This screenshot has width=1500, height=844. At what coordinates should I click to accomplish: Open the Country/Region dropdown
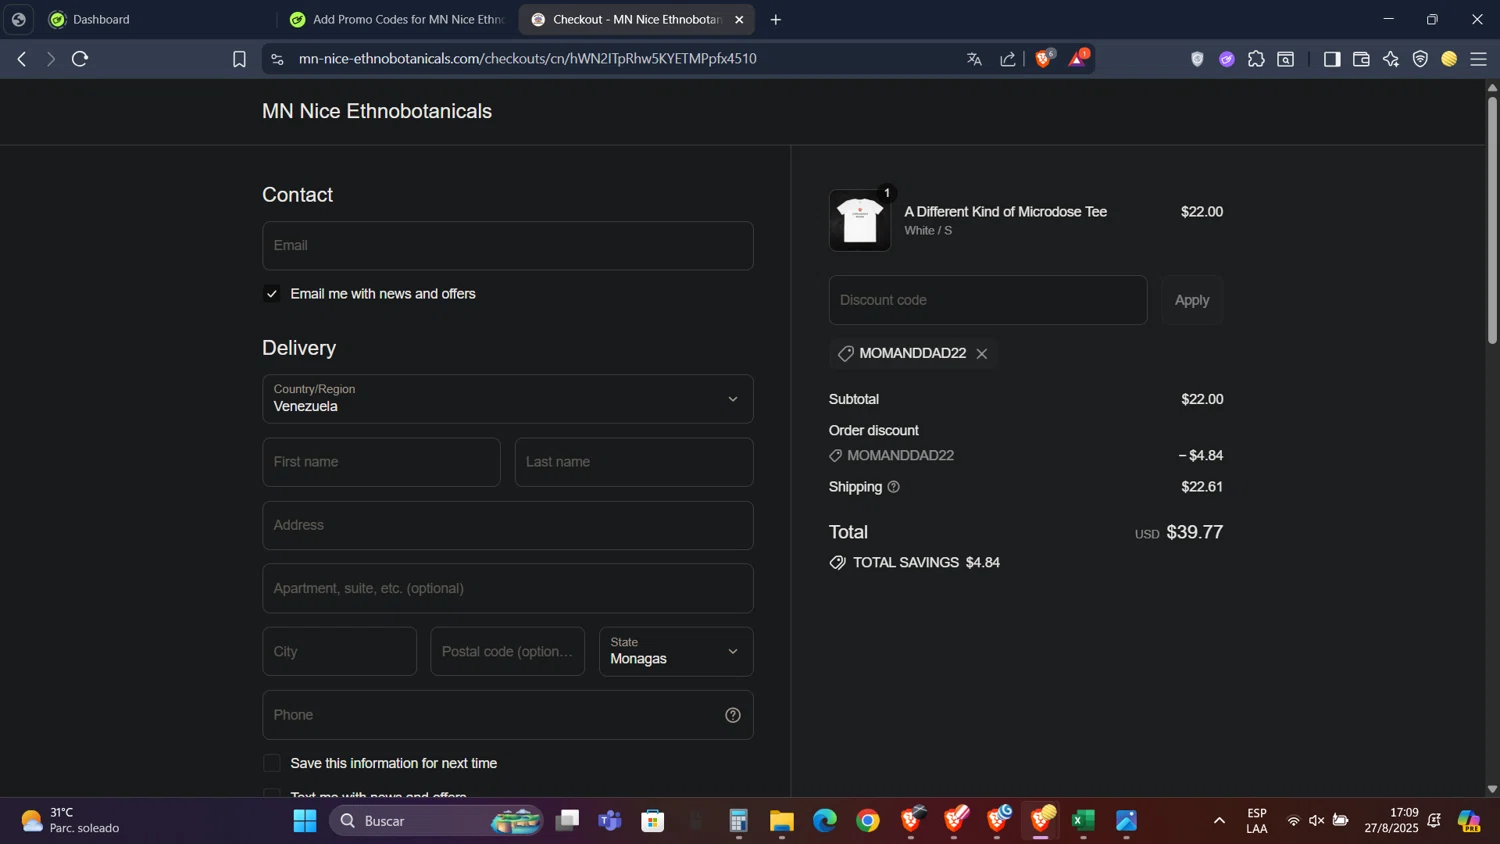[508, 399]
